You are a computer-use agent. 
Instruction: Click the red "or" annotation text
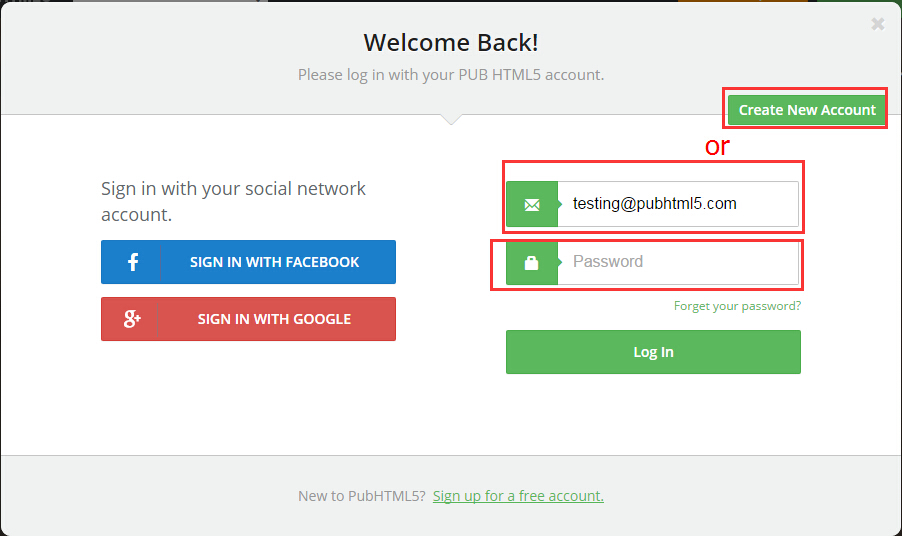(x=717, y=146)
